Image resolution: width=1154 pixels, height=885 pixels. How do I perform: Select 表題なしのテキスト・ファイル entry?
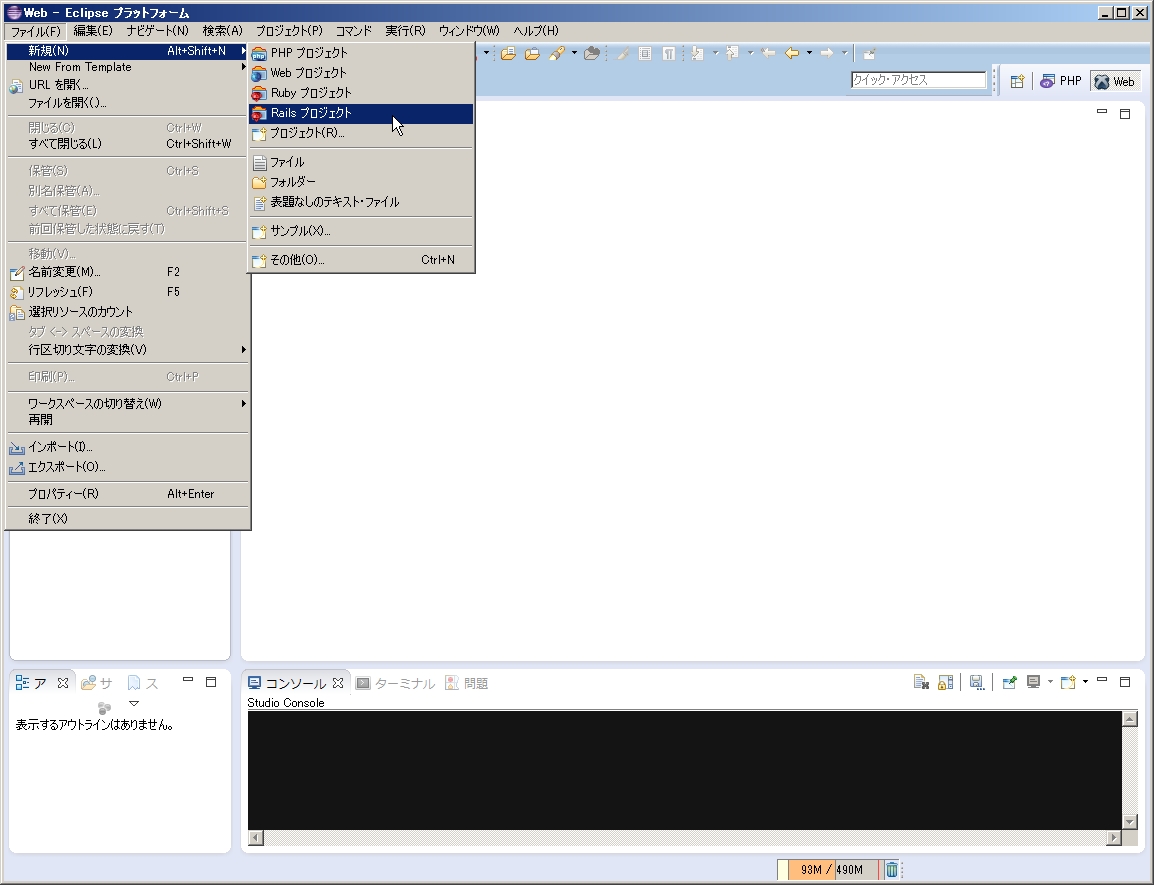(x=361, y=202)
